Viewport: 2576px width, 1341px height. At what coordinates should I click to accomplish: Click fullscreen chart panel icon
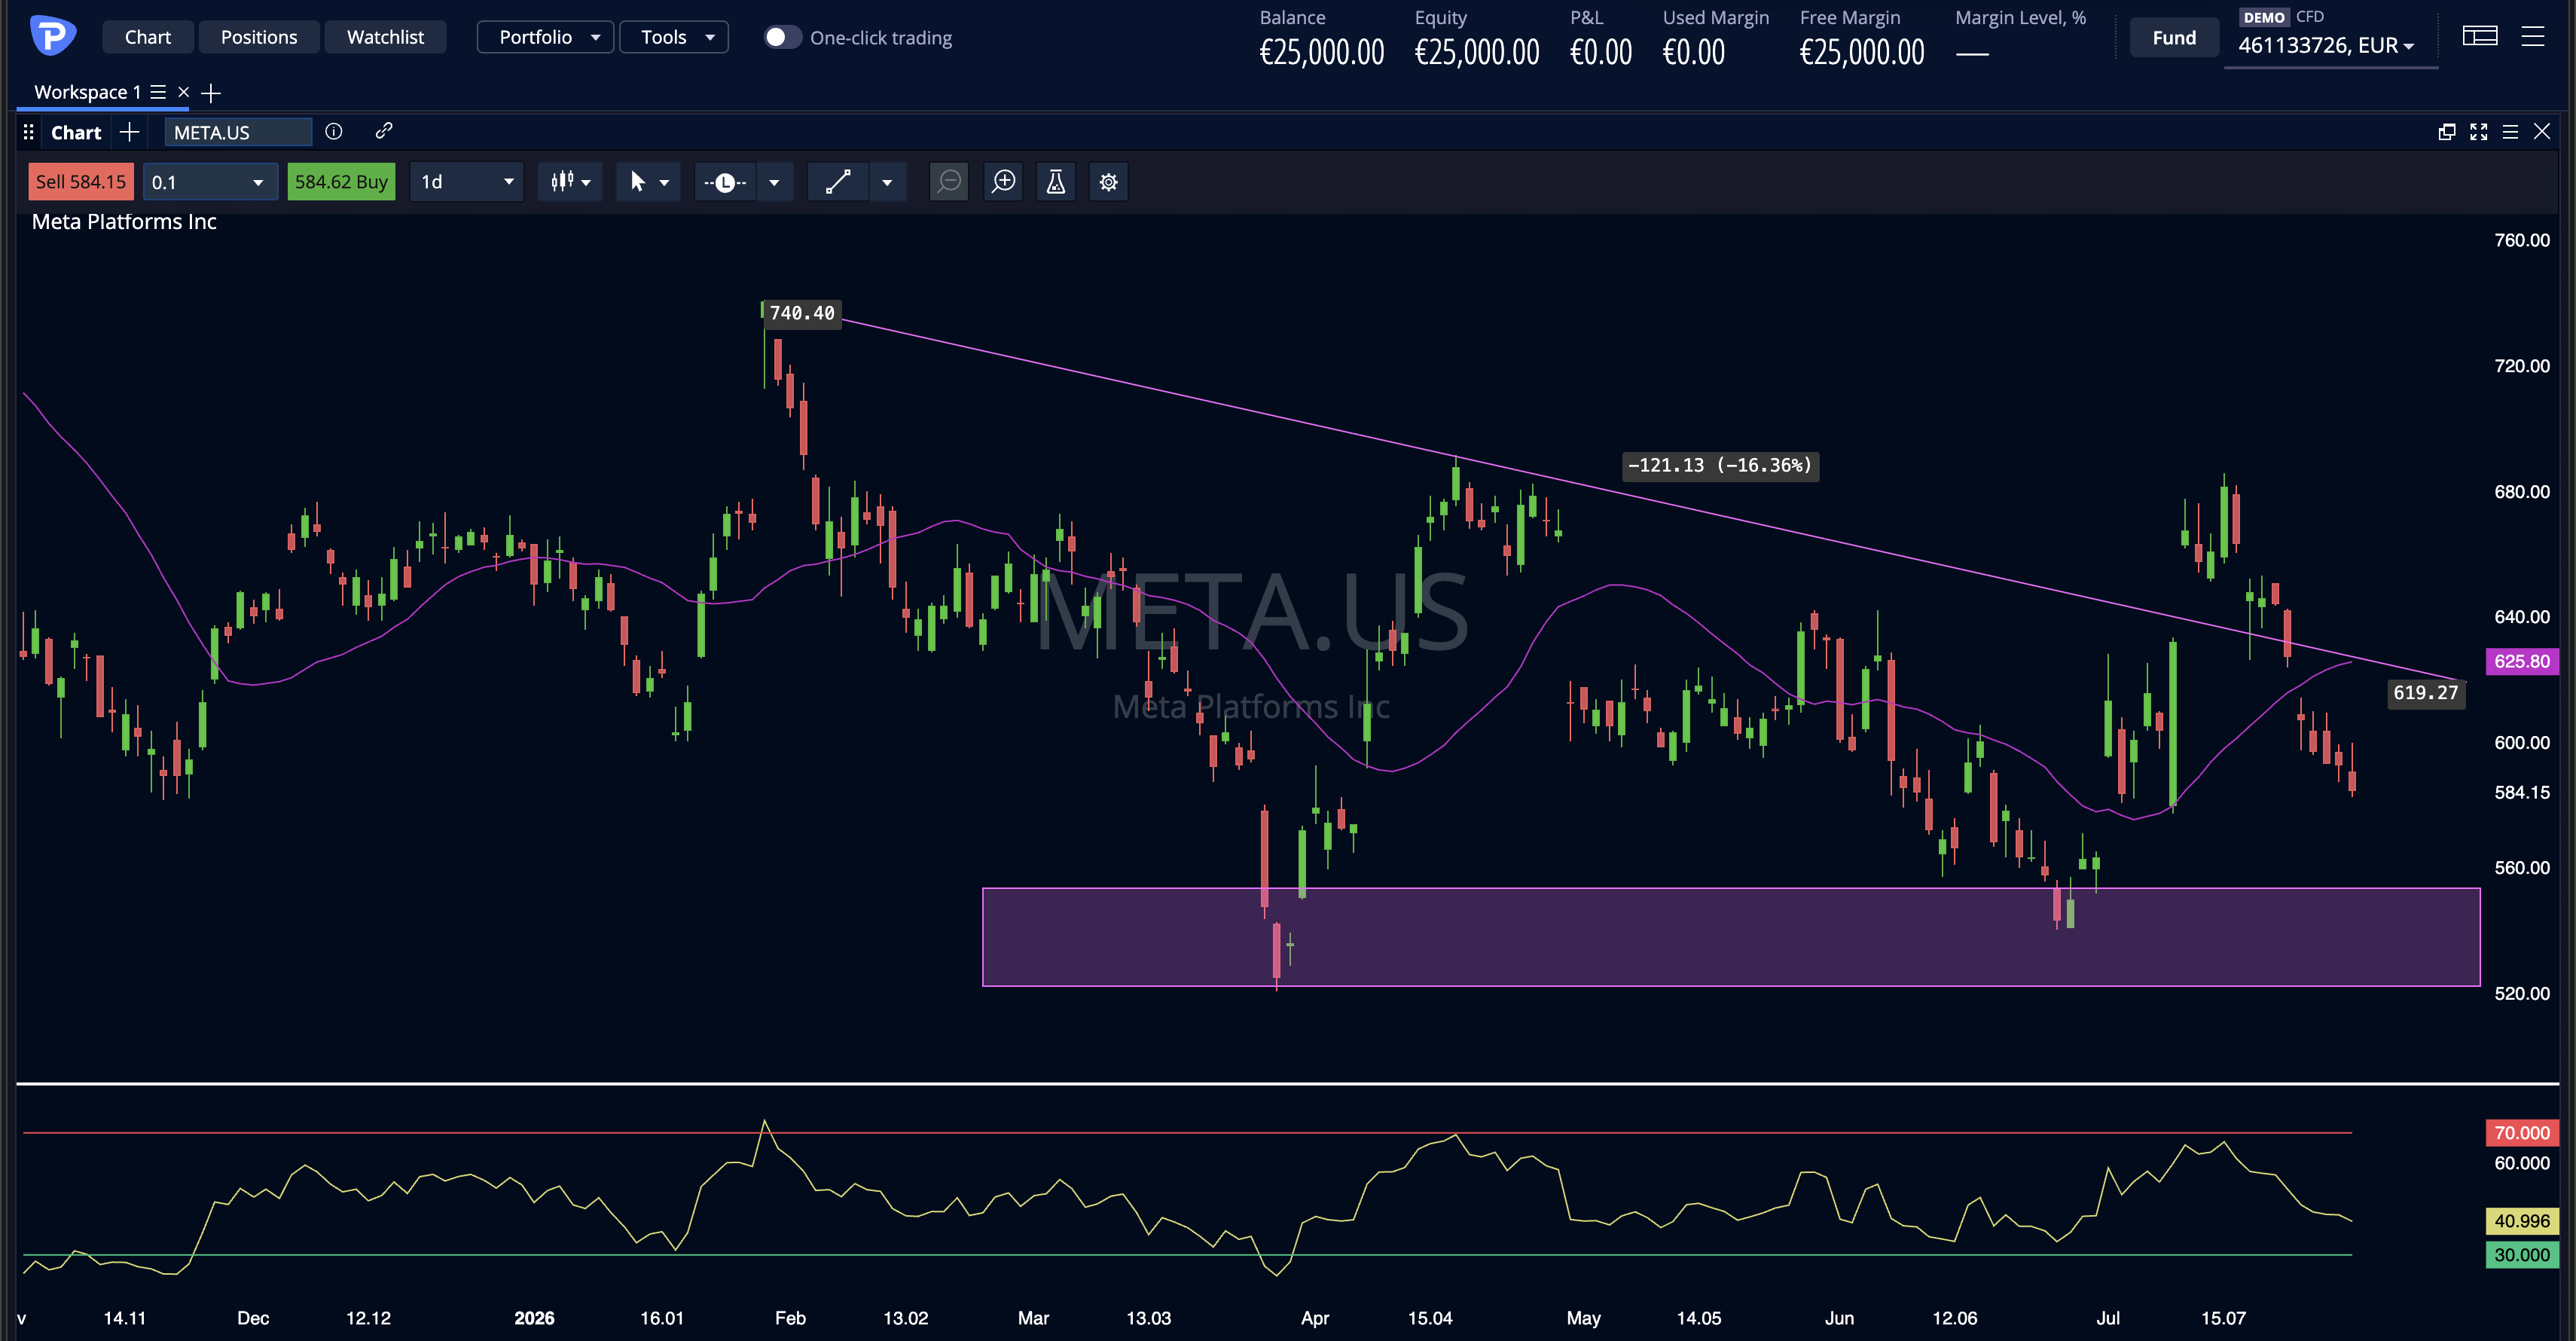pos(2478,132)
